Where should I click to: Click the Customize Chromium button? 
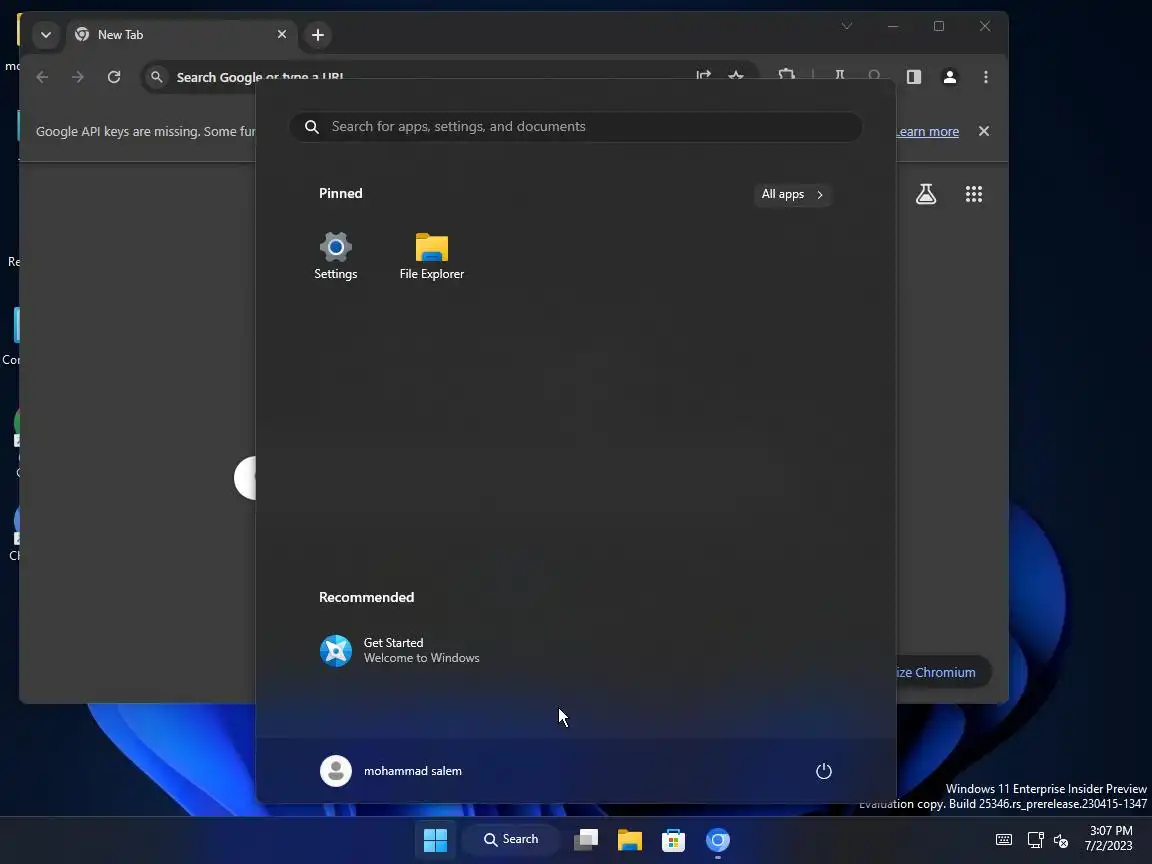[x=944, y=672]
